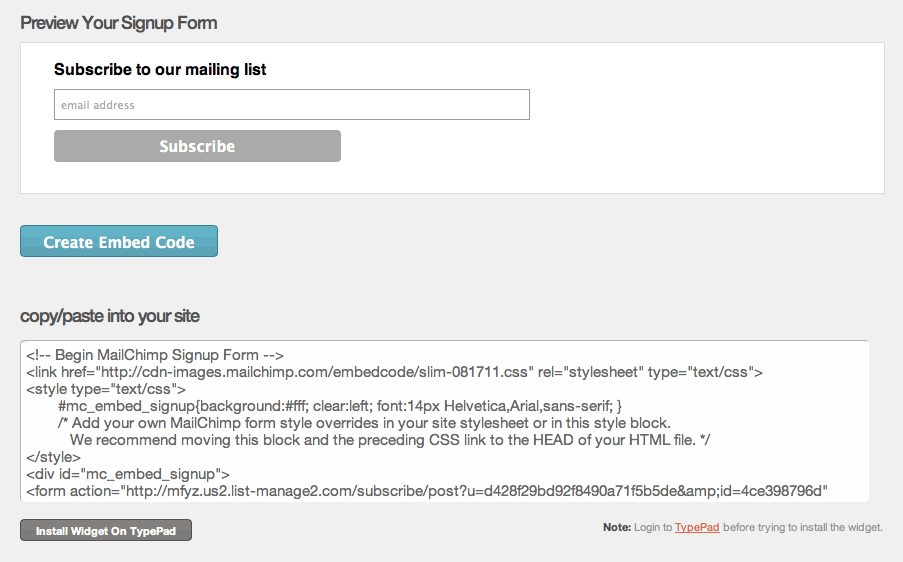The width and height of the screenshot is (903, 562).
Task: Click the 'Subscribe to our mailing list' label
Action: click(x=160, y=70)
